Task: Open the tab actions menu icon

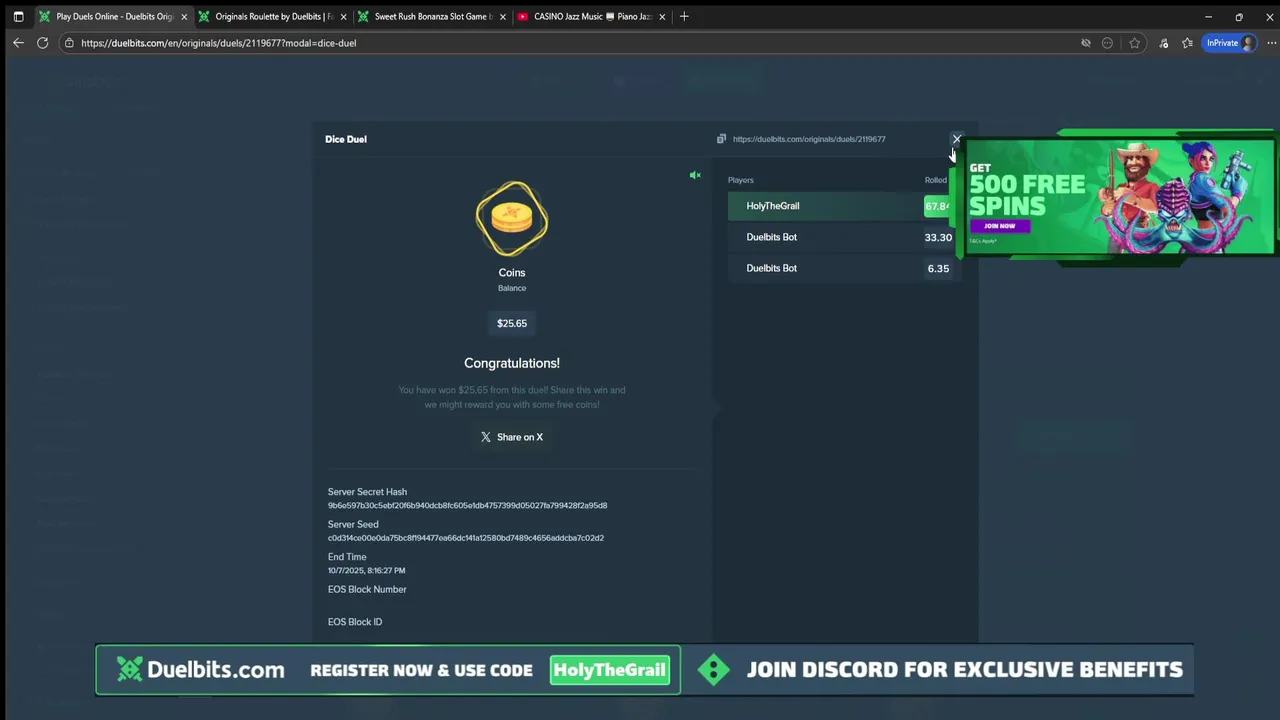Action: coord(18,17)
